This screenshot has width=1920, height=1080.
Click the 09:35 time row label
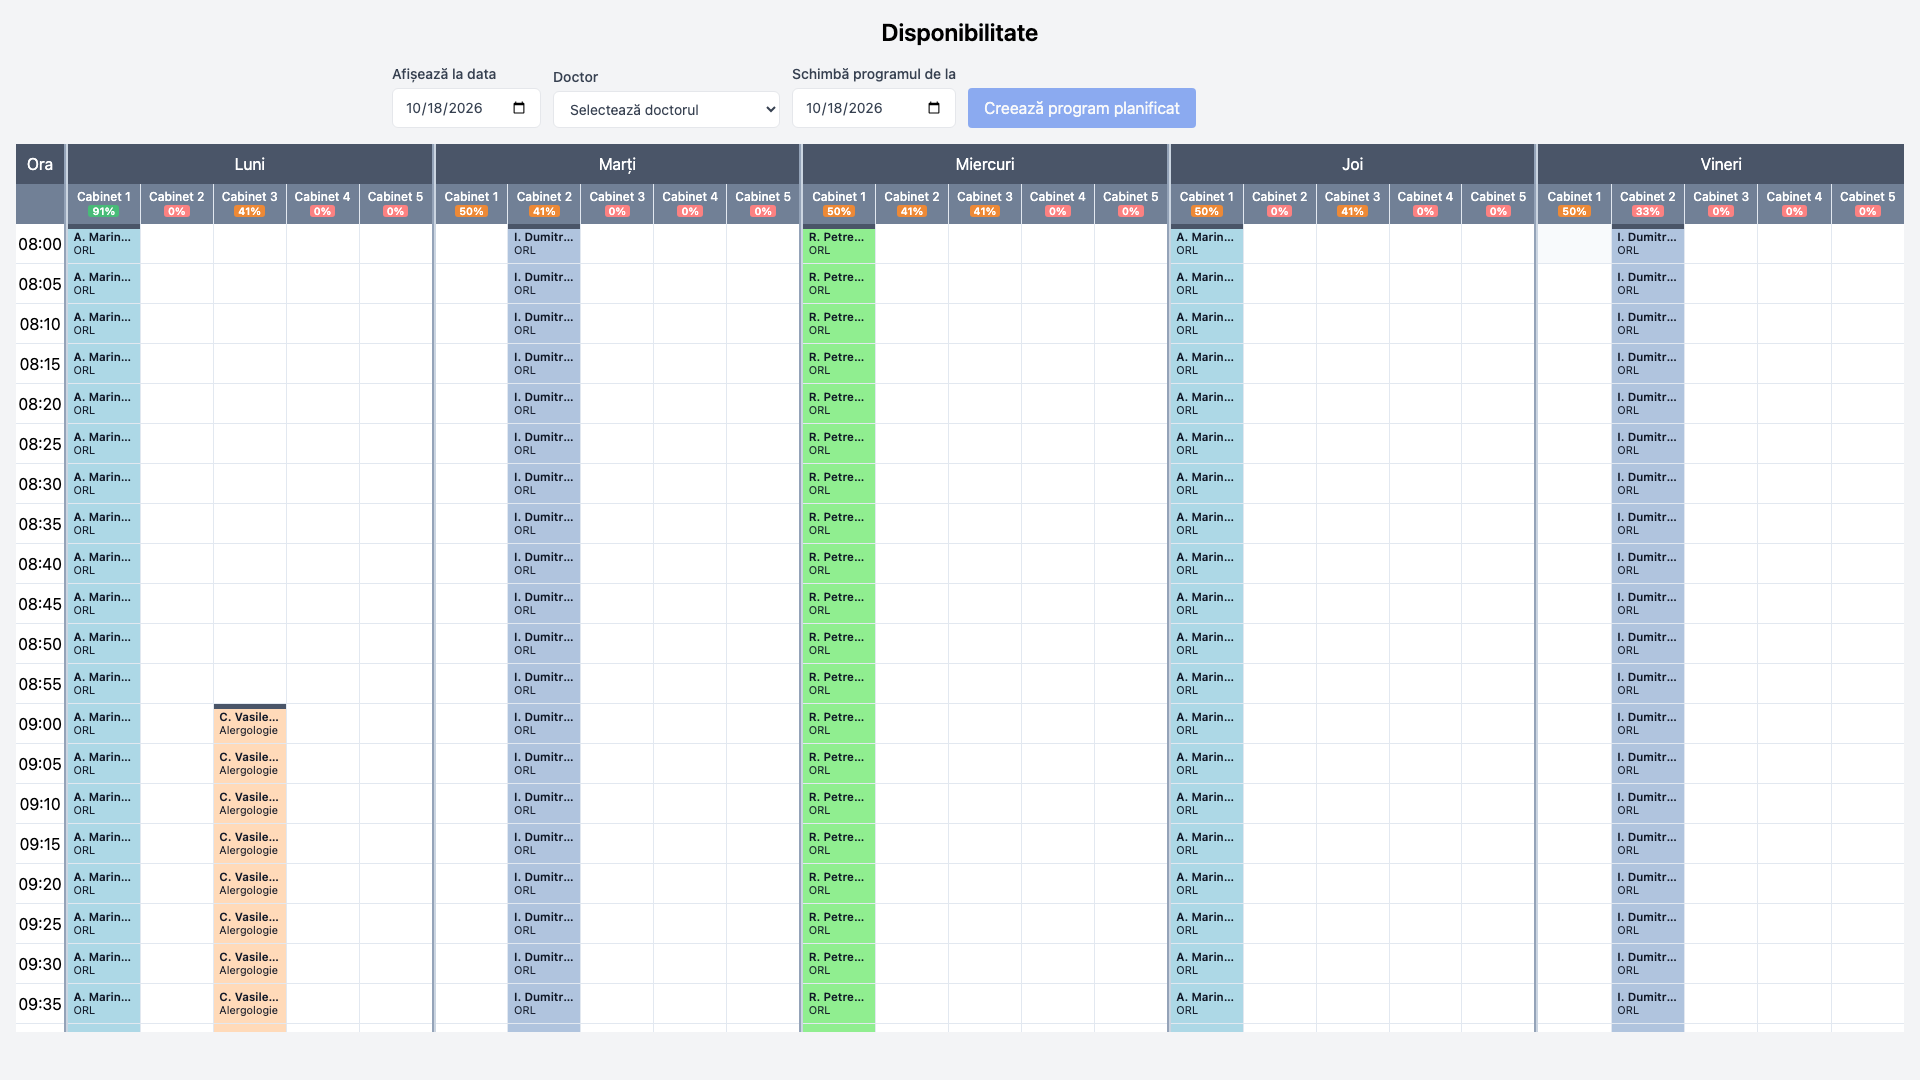click(x=40, y=1004)
